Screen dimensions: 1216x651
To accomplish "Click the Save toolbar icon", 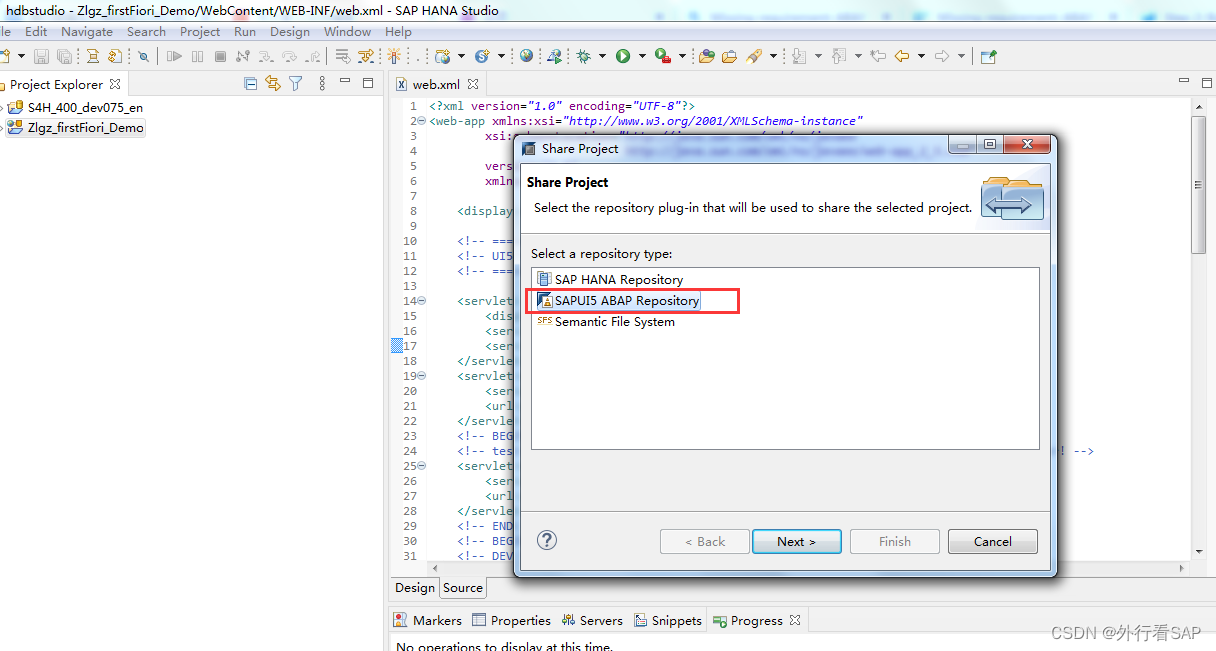I will coord(41,57).
